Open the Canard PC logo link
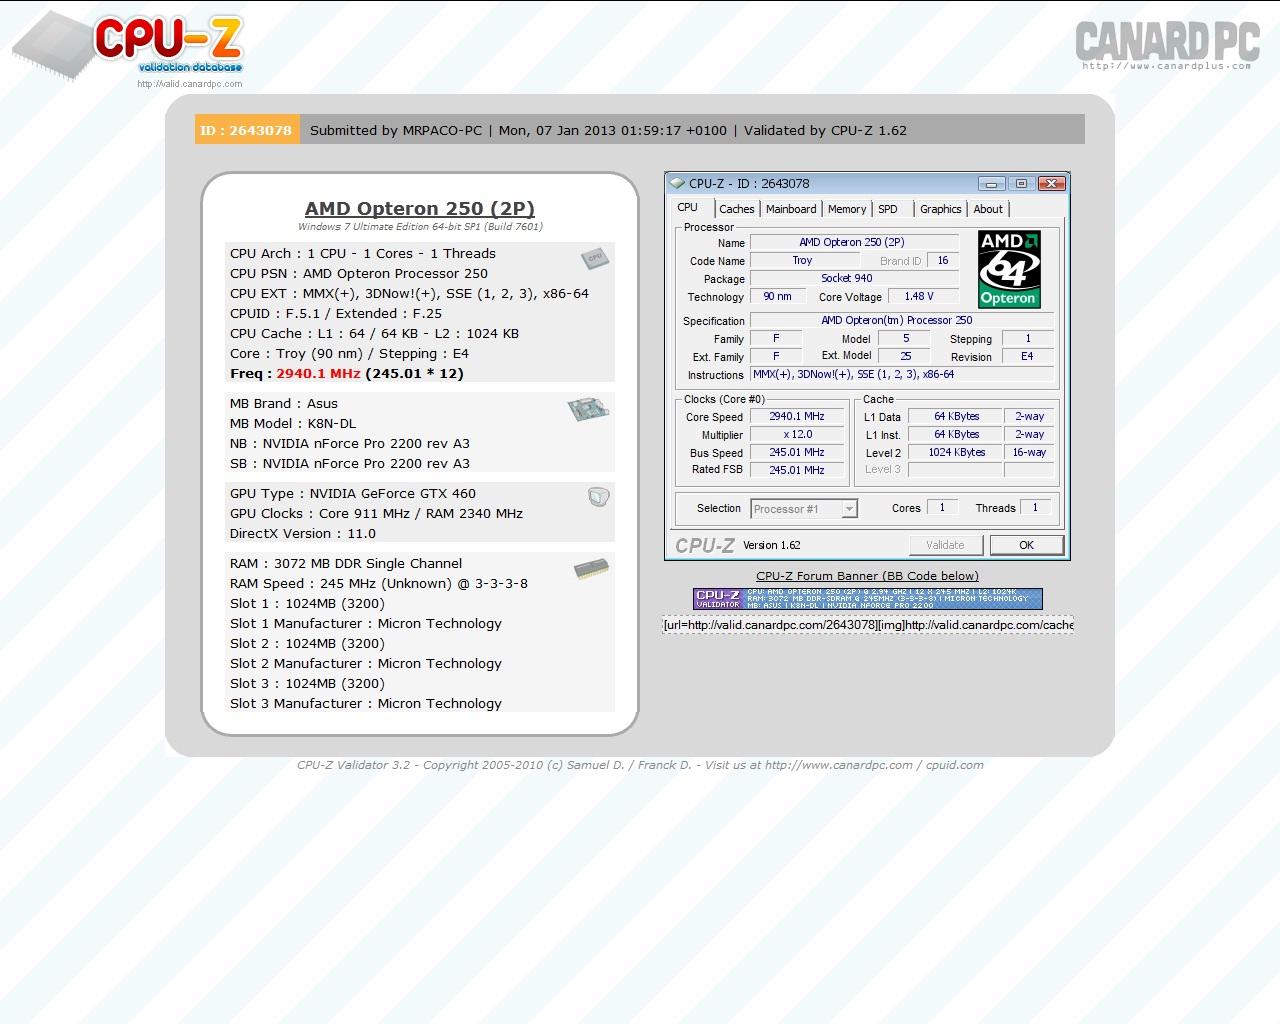Viewport: 1280px width, 1024px height. 1167,45
